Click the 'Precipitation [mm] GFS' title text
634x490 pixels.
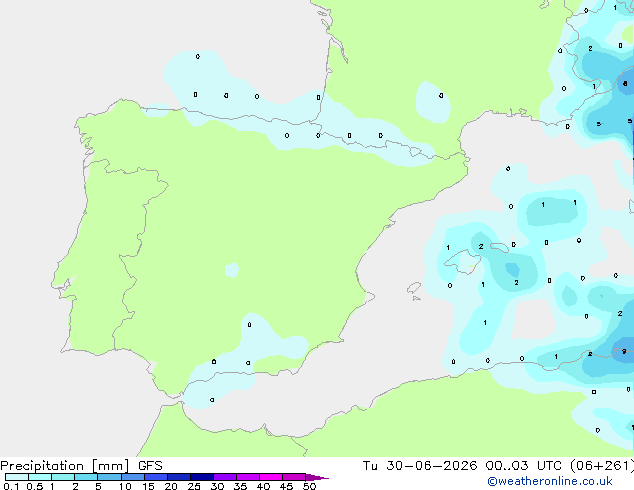tap(81, 466)
